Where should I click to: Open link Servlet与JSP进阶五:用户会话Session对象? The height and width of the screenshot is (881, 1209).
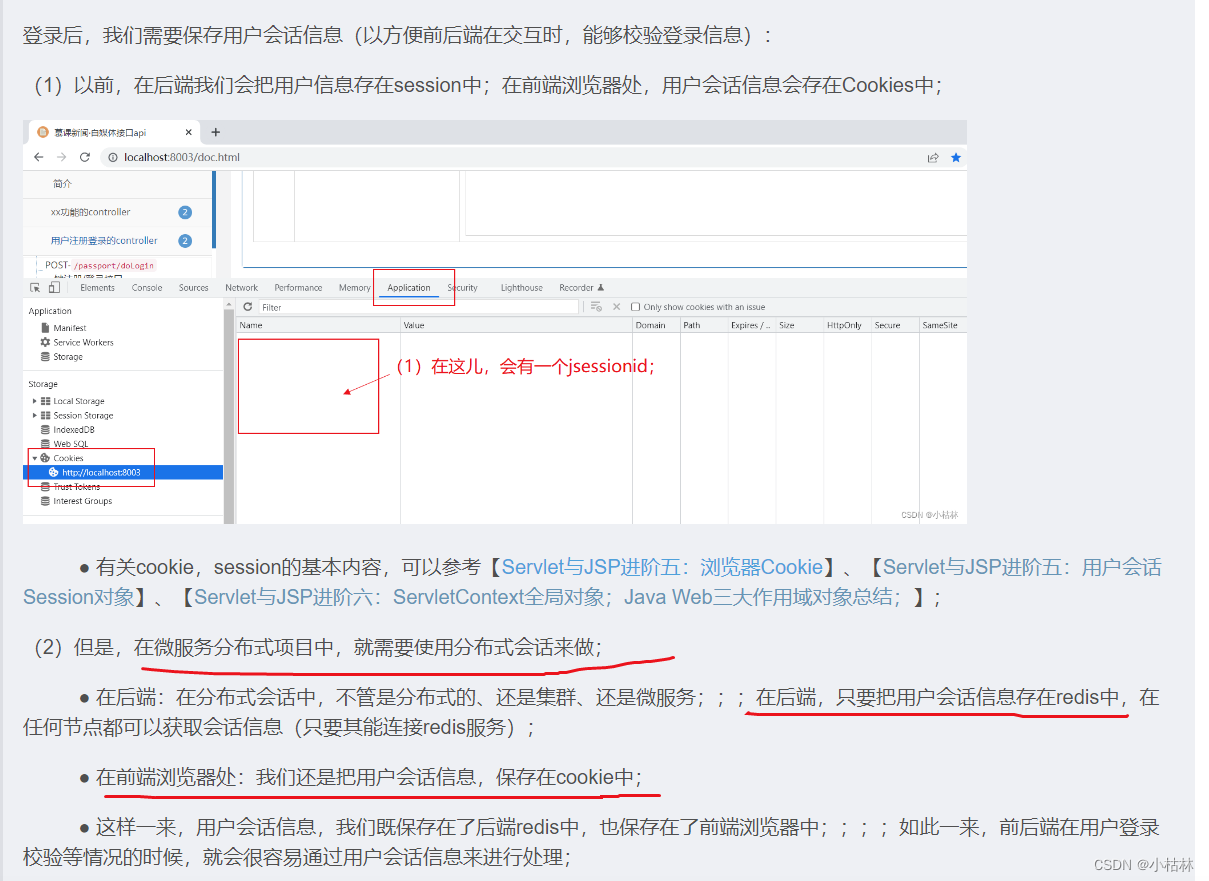pos(592,582)
